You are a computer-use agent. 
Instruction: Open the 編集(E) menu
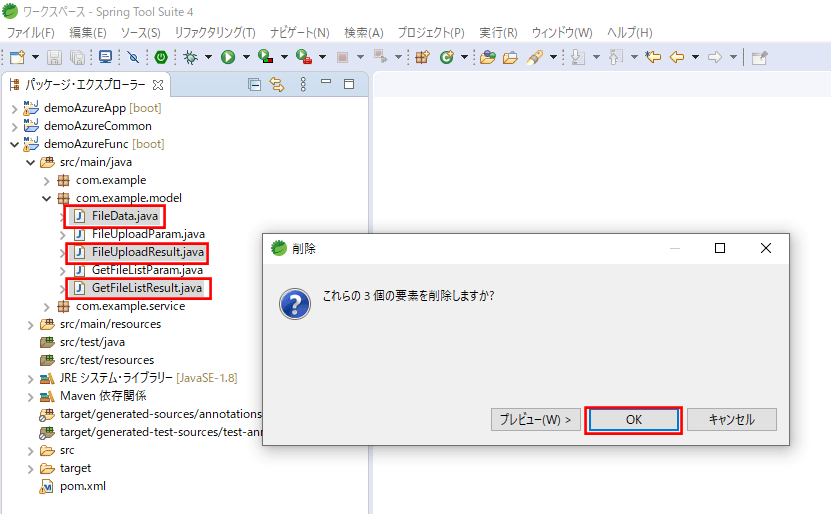(88, 33)
